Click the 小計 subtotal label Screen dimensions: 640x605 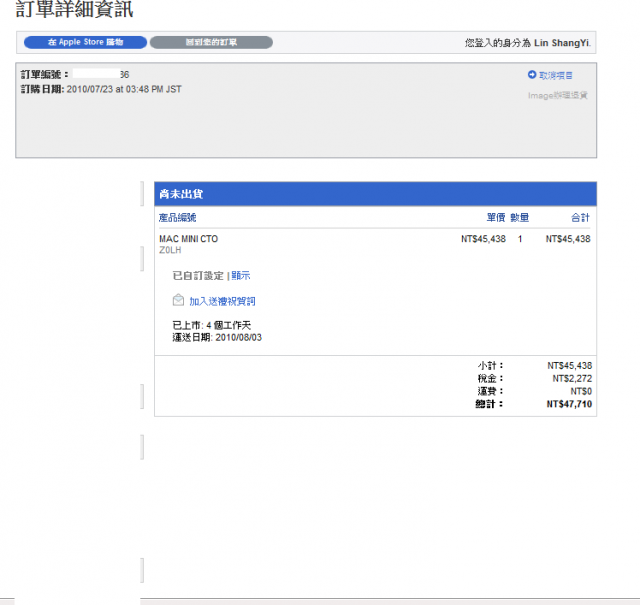tap(491, 365)
